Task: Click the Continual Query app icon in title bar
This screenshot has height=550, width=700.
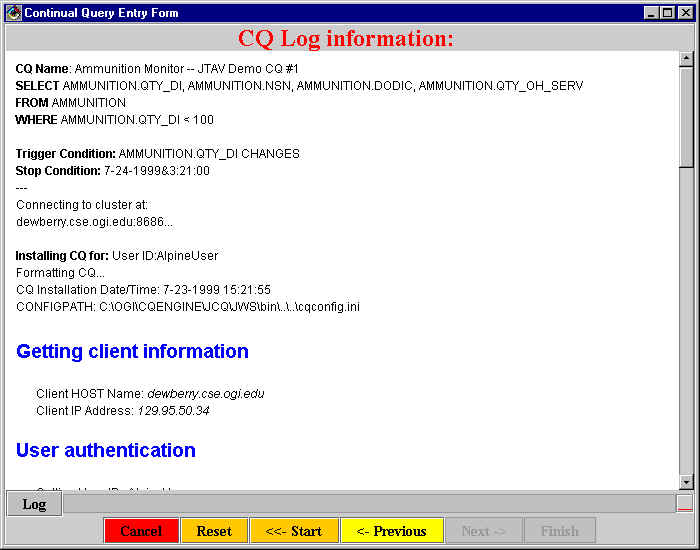Action: pos(13,13)
